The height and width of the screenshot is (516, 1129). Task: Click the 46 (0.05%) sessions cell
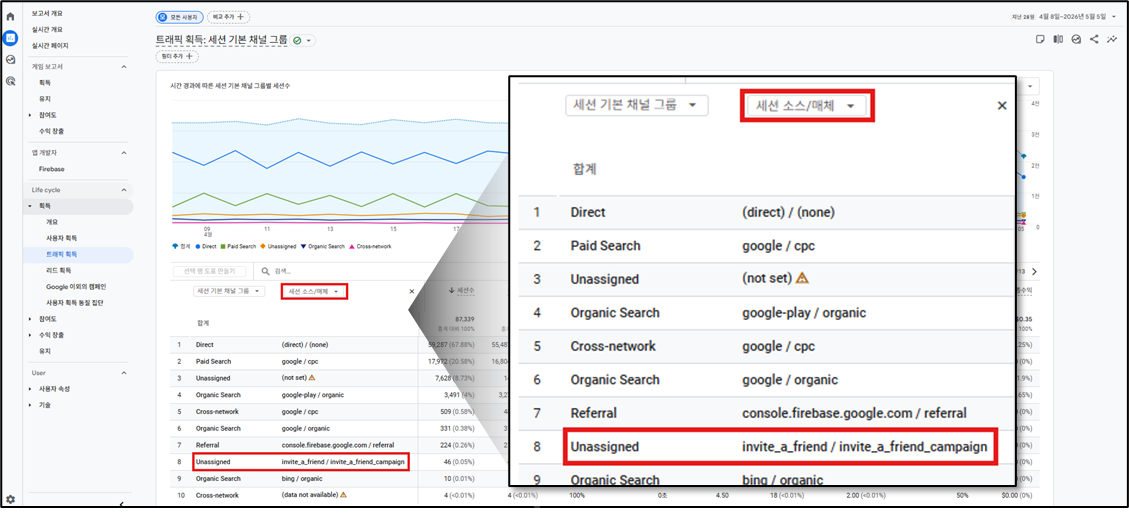pyautogui.click(x=461, y=462)
